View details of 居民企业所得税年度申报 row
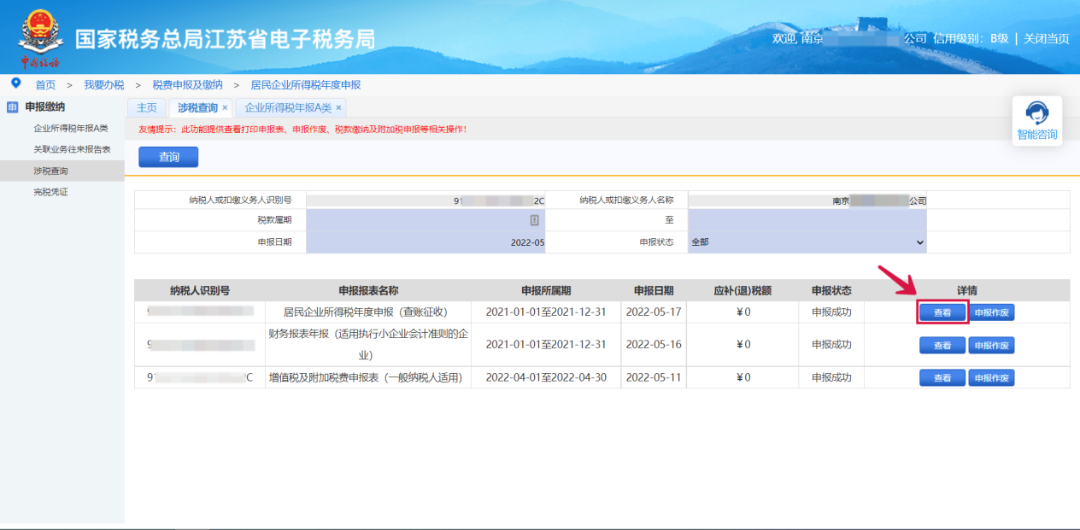The width and height of the screenshot is (1080, 530). 942,312
